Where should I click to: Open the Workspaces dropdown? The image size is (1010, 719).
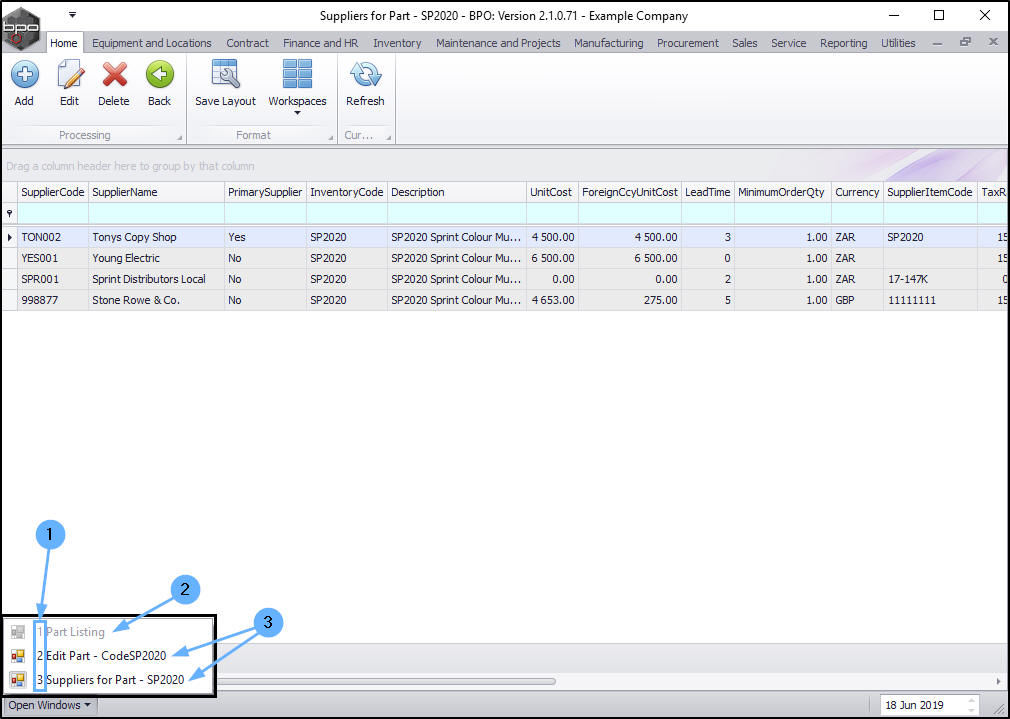(298, 87)
